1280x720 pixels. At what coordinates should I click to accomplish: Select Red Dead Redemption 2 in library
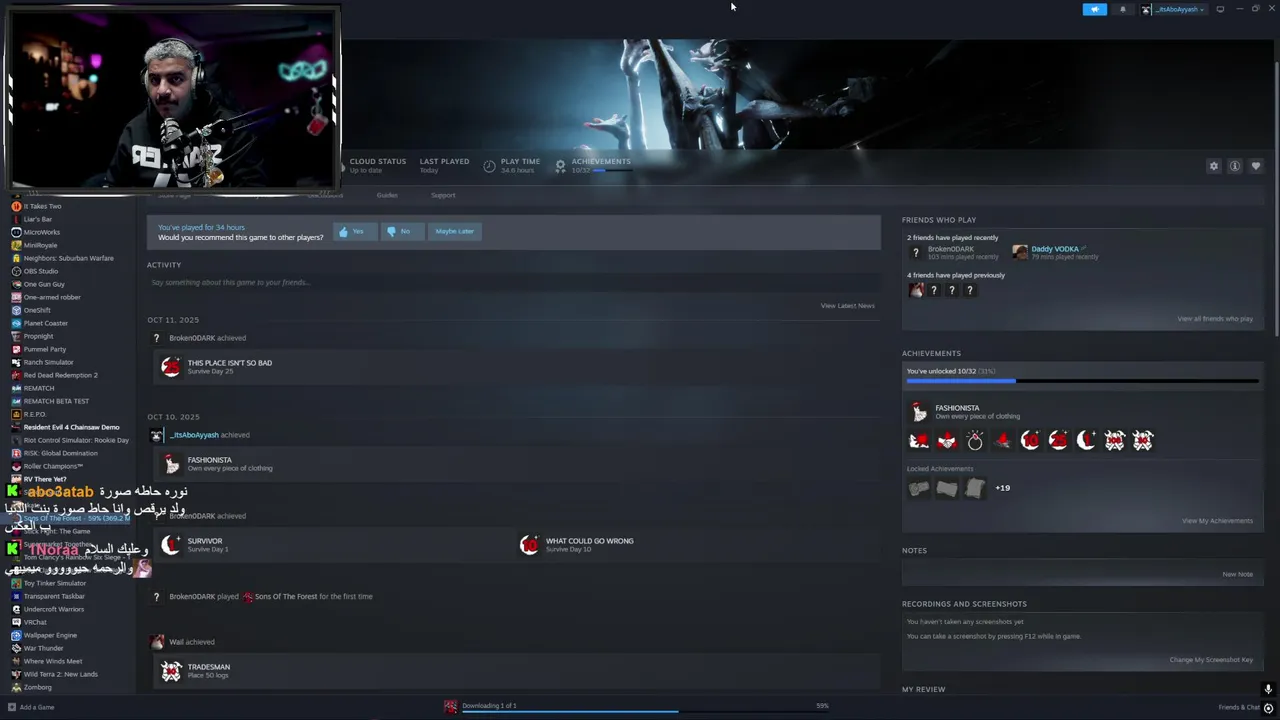(60, 375)
